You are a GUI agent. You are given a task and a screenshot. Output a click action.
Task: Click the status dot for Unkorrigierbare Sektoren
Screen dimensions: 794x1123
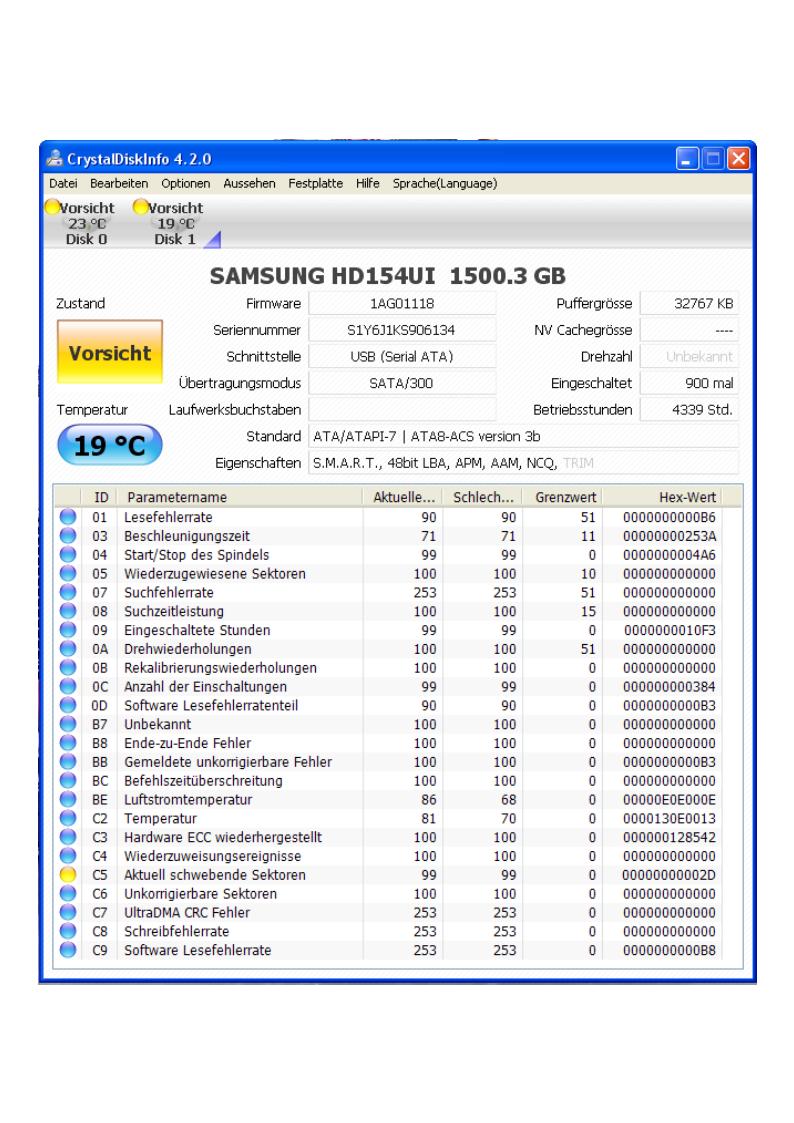(x=68, y=893)
